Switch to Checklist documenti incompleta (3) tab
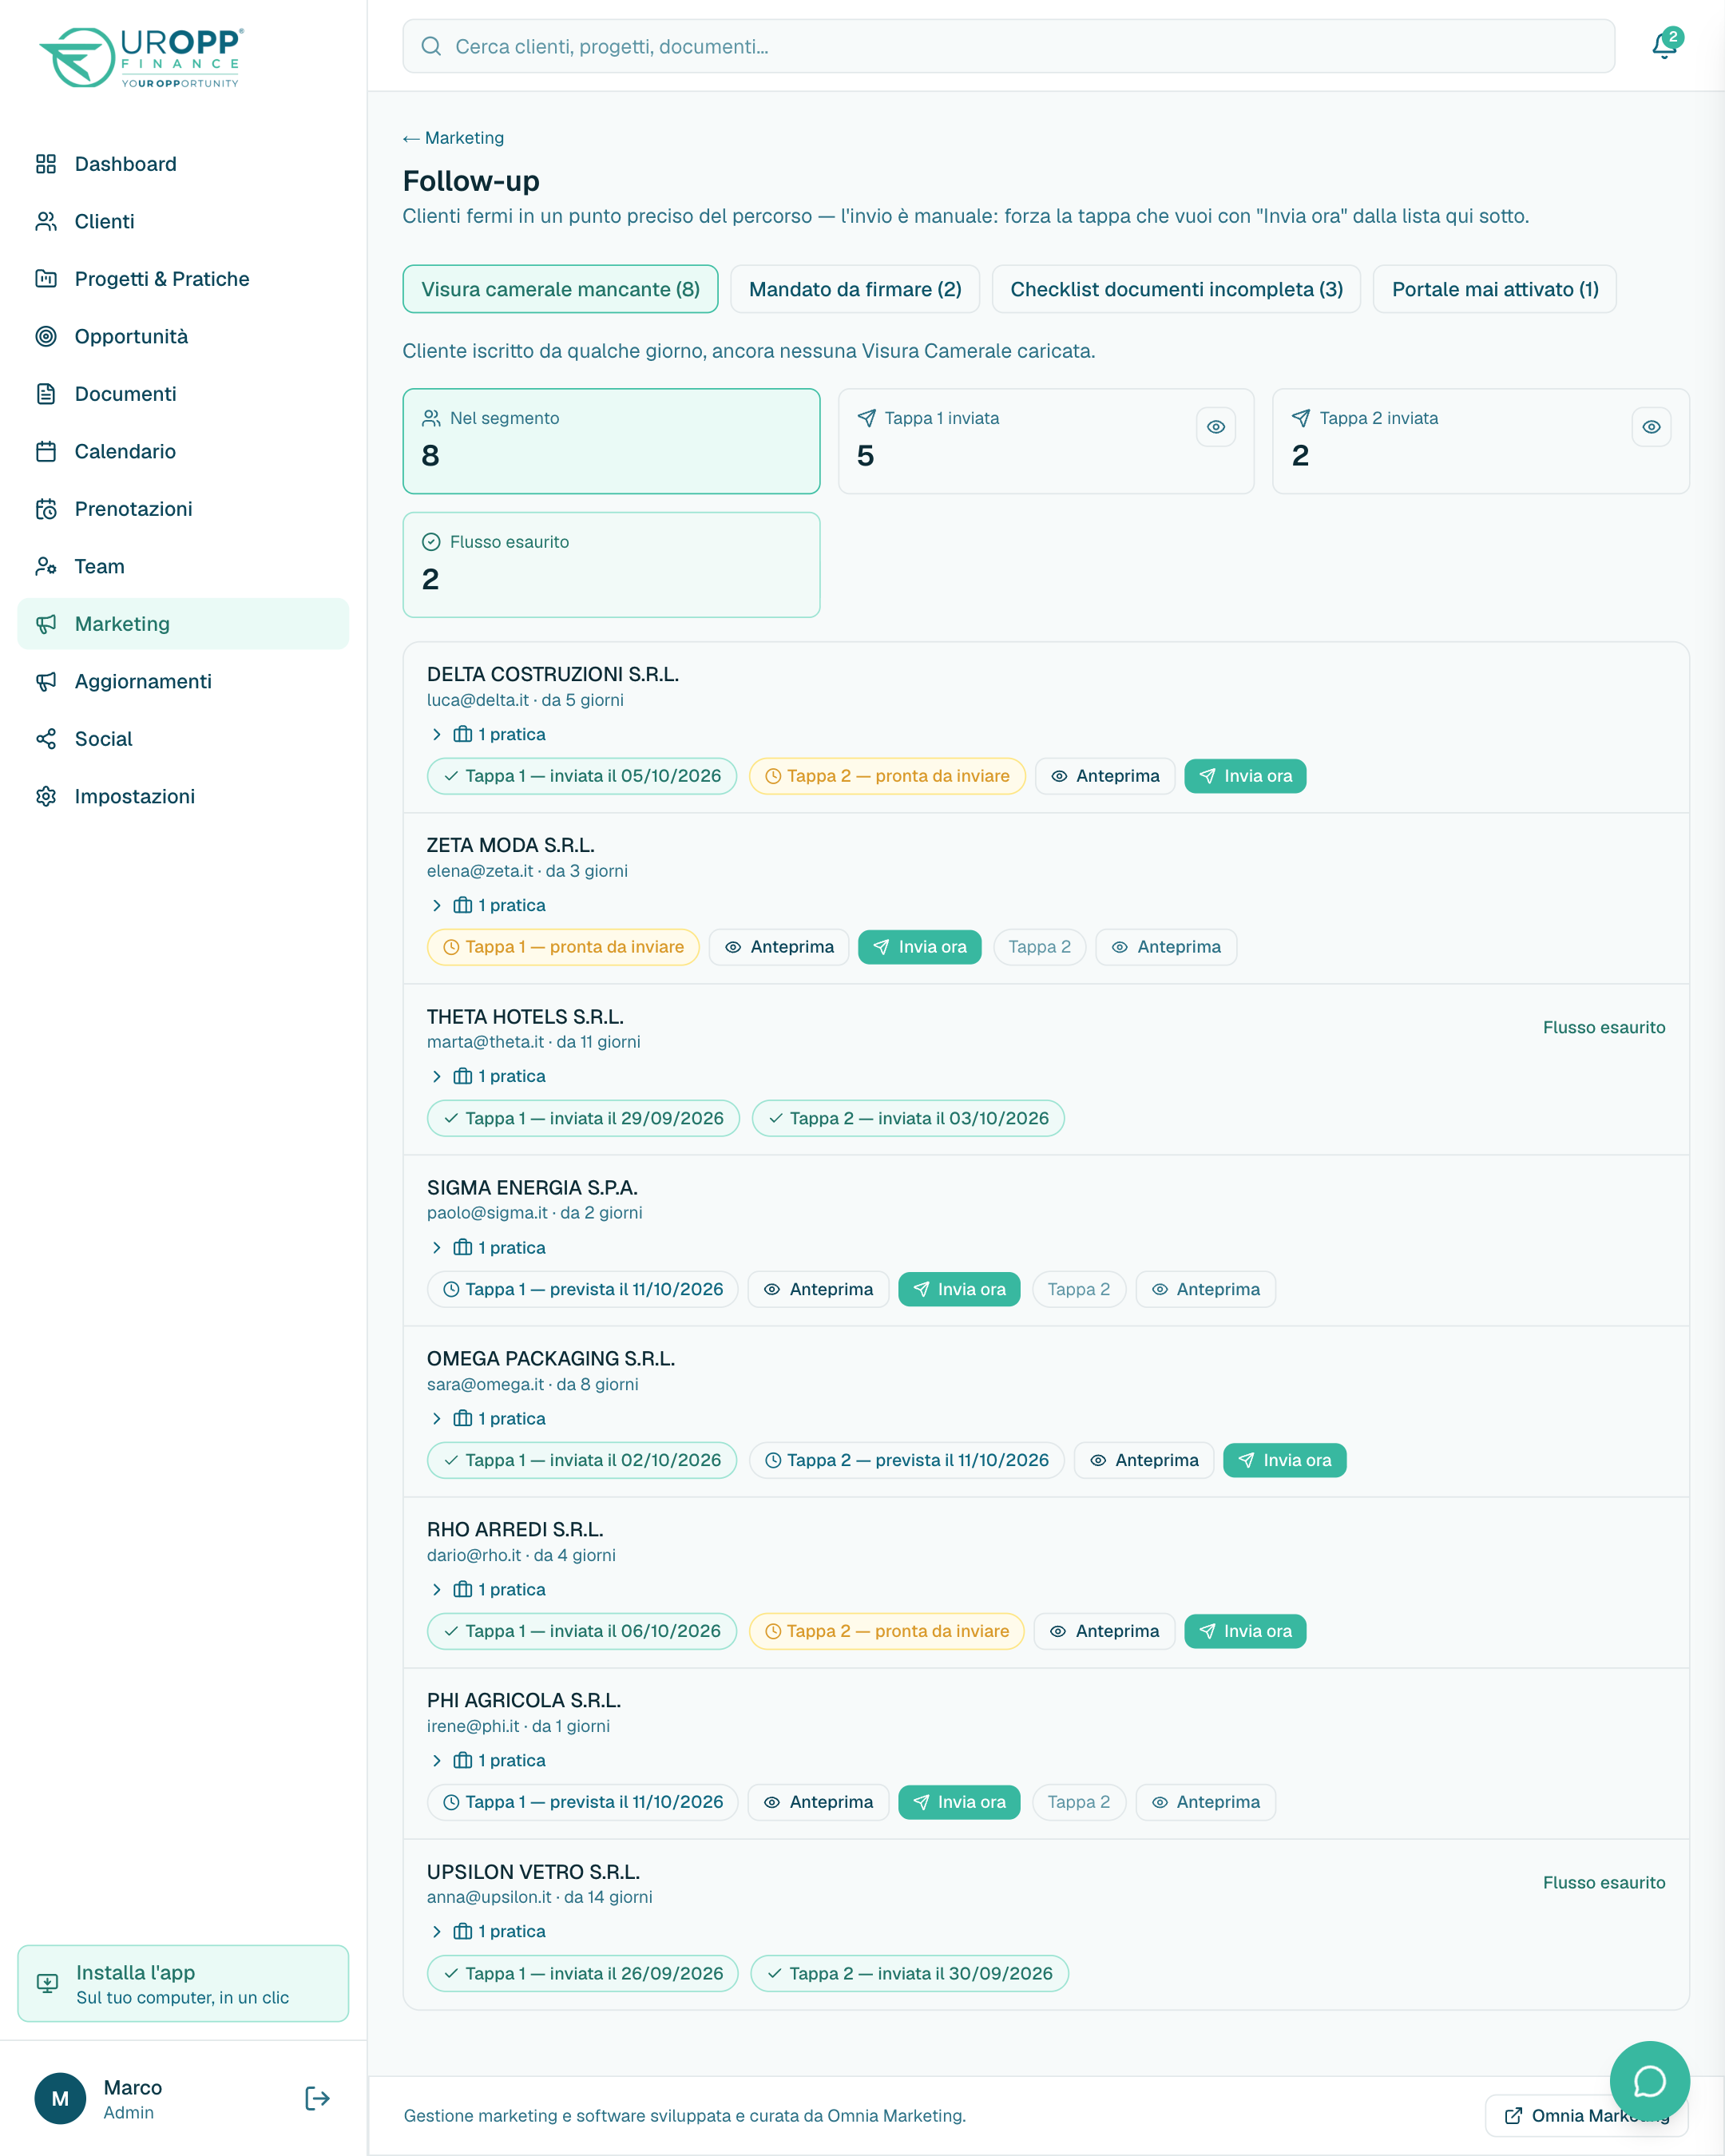 coord(1176,289)
